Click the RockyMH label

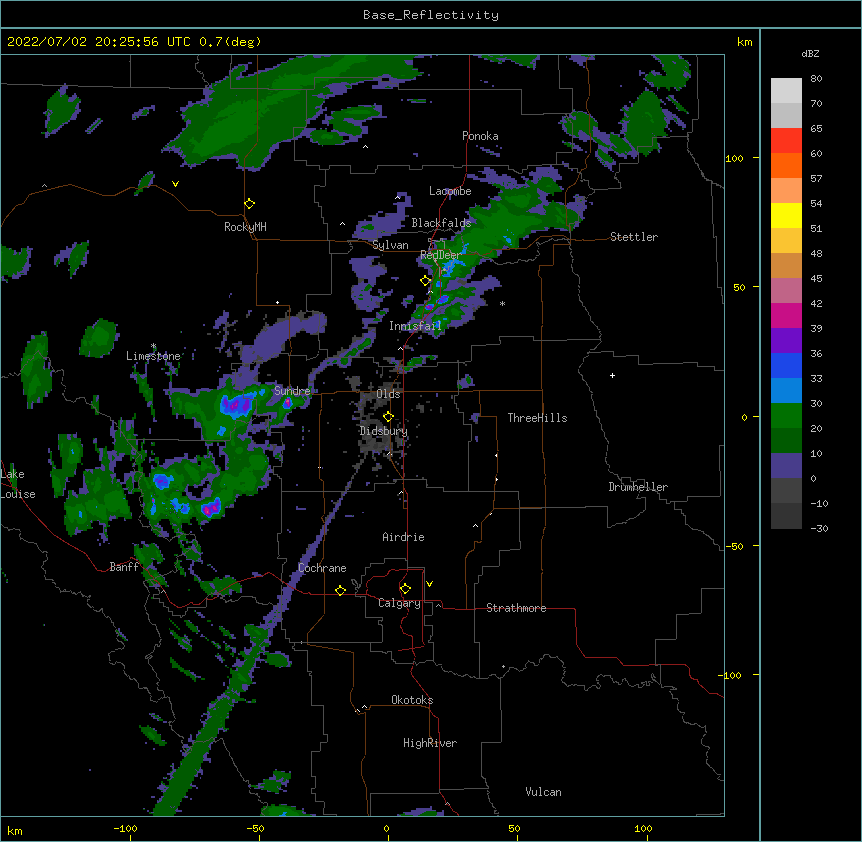tap(245, 227)
